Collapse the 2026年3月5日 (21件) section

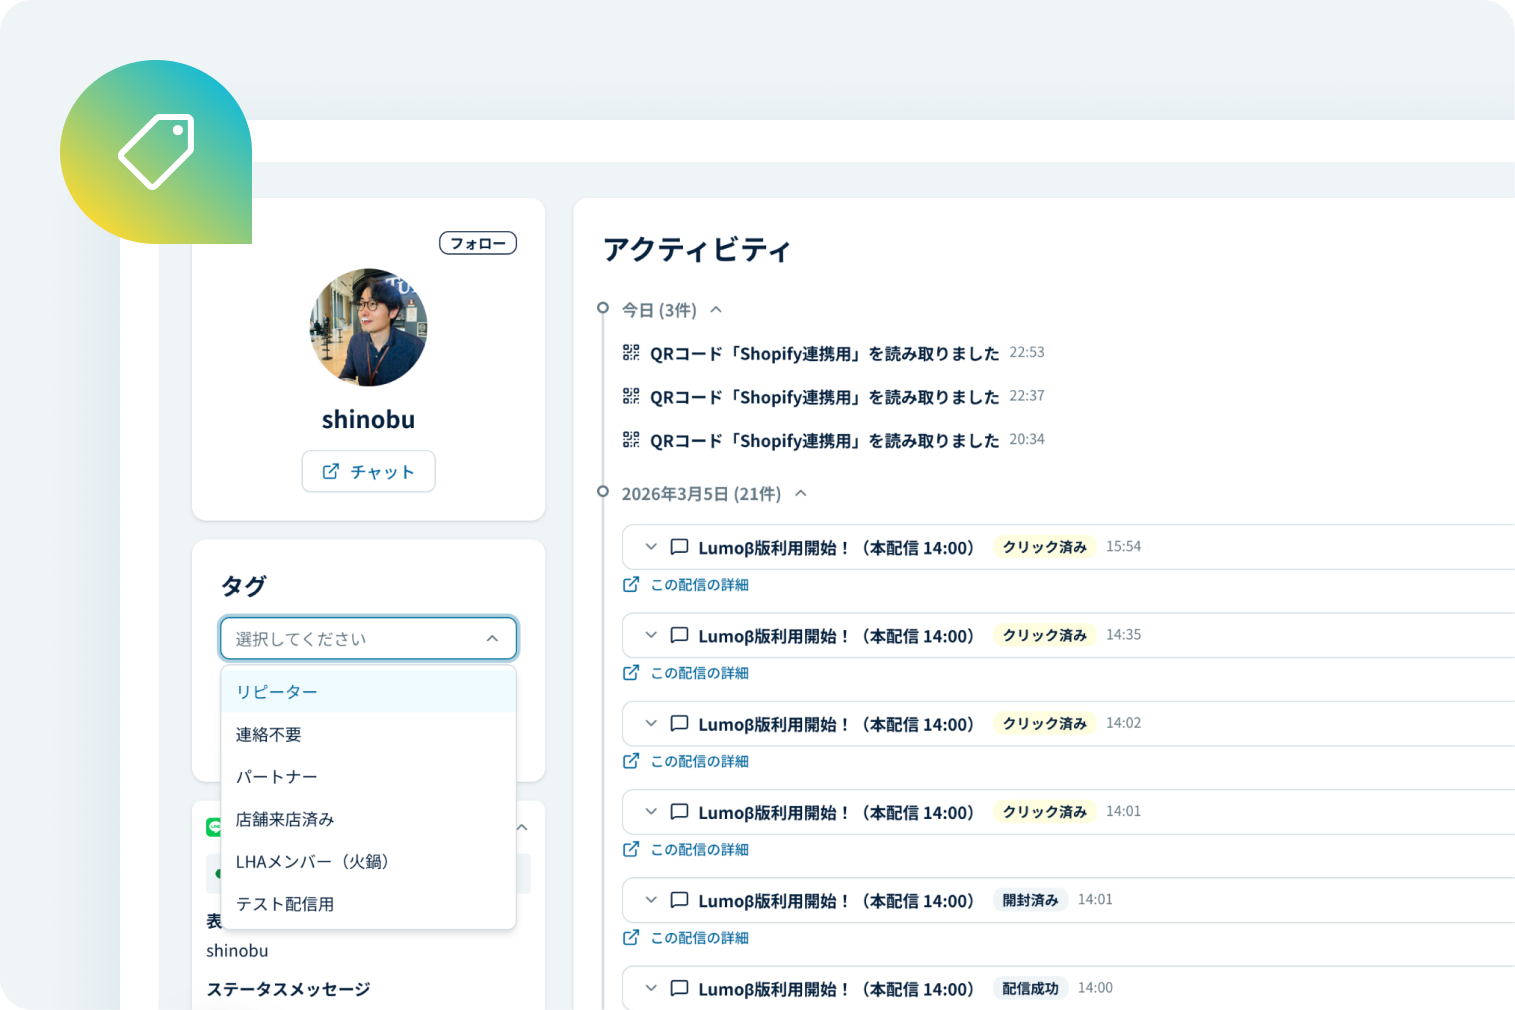(x=800, y=493)
